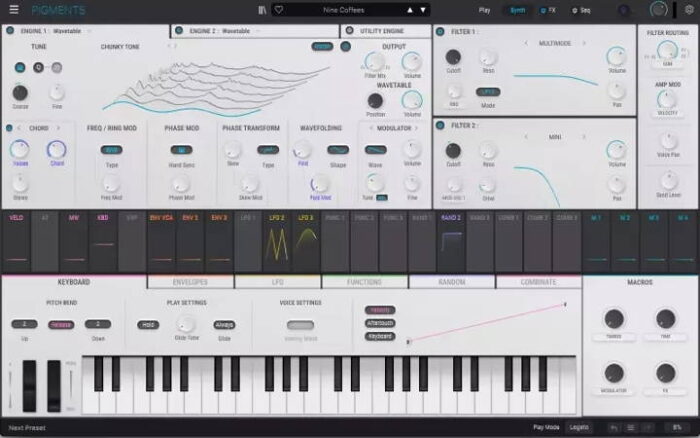Open the Legato play mode dropdown
Screen dimensions: 700x438
tap(579, 427)
